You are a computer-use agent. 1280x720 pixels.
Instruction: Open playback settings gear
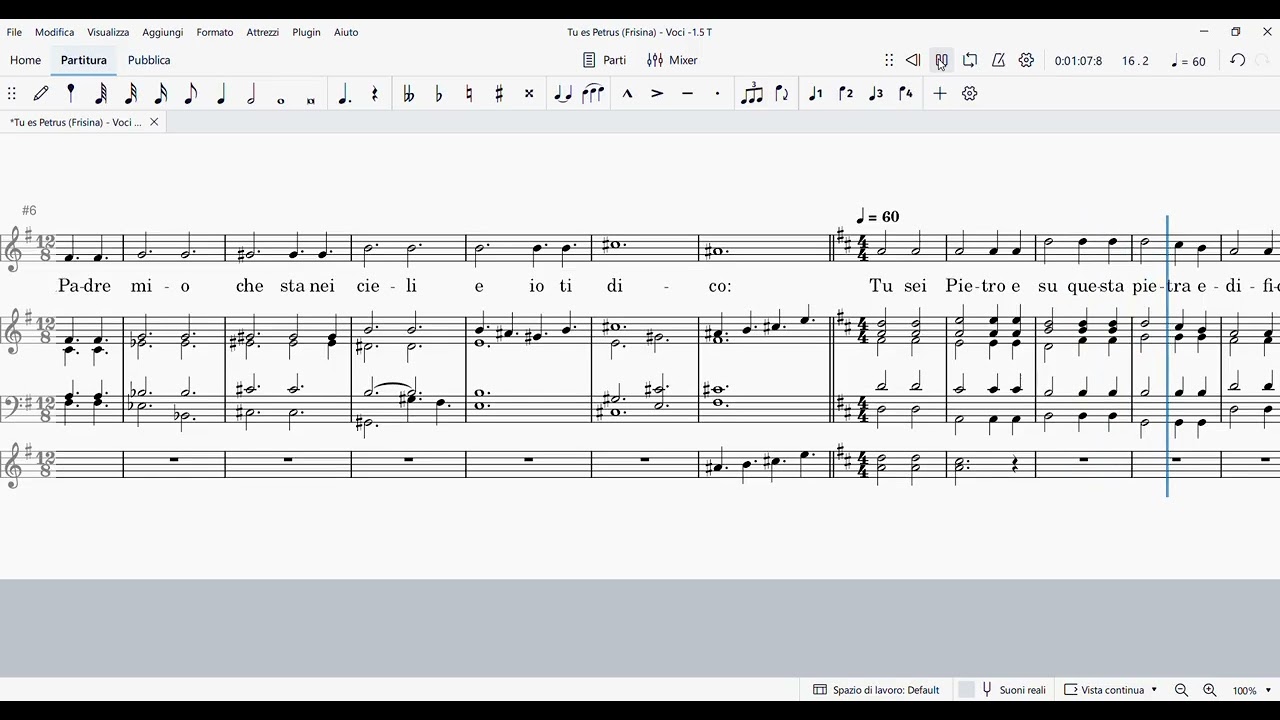tap(1026, 60)
